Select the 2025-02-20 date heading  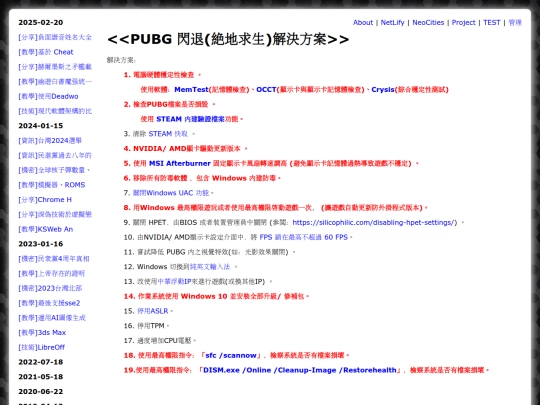pyautogui.click(x=41, y=23)
